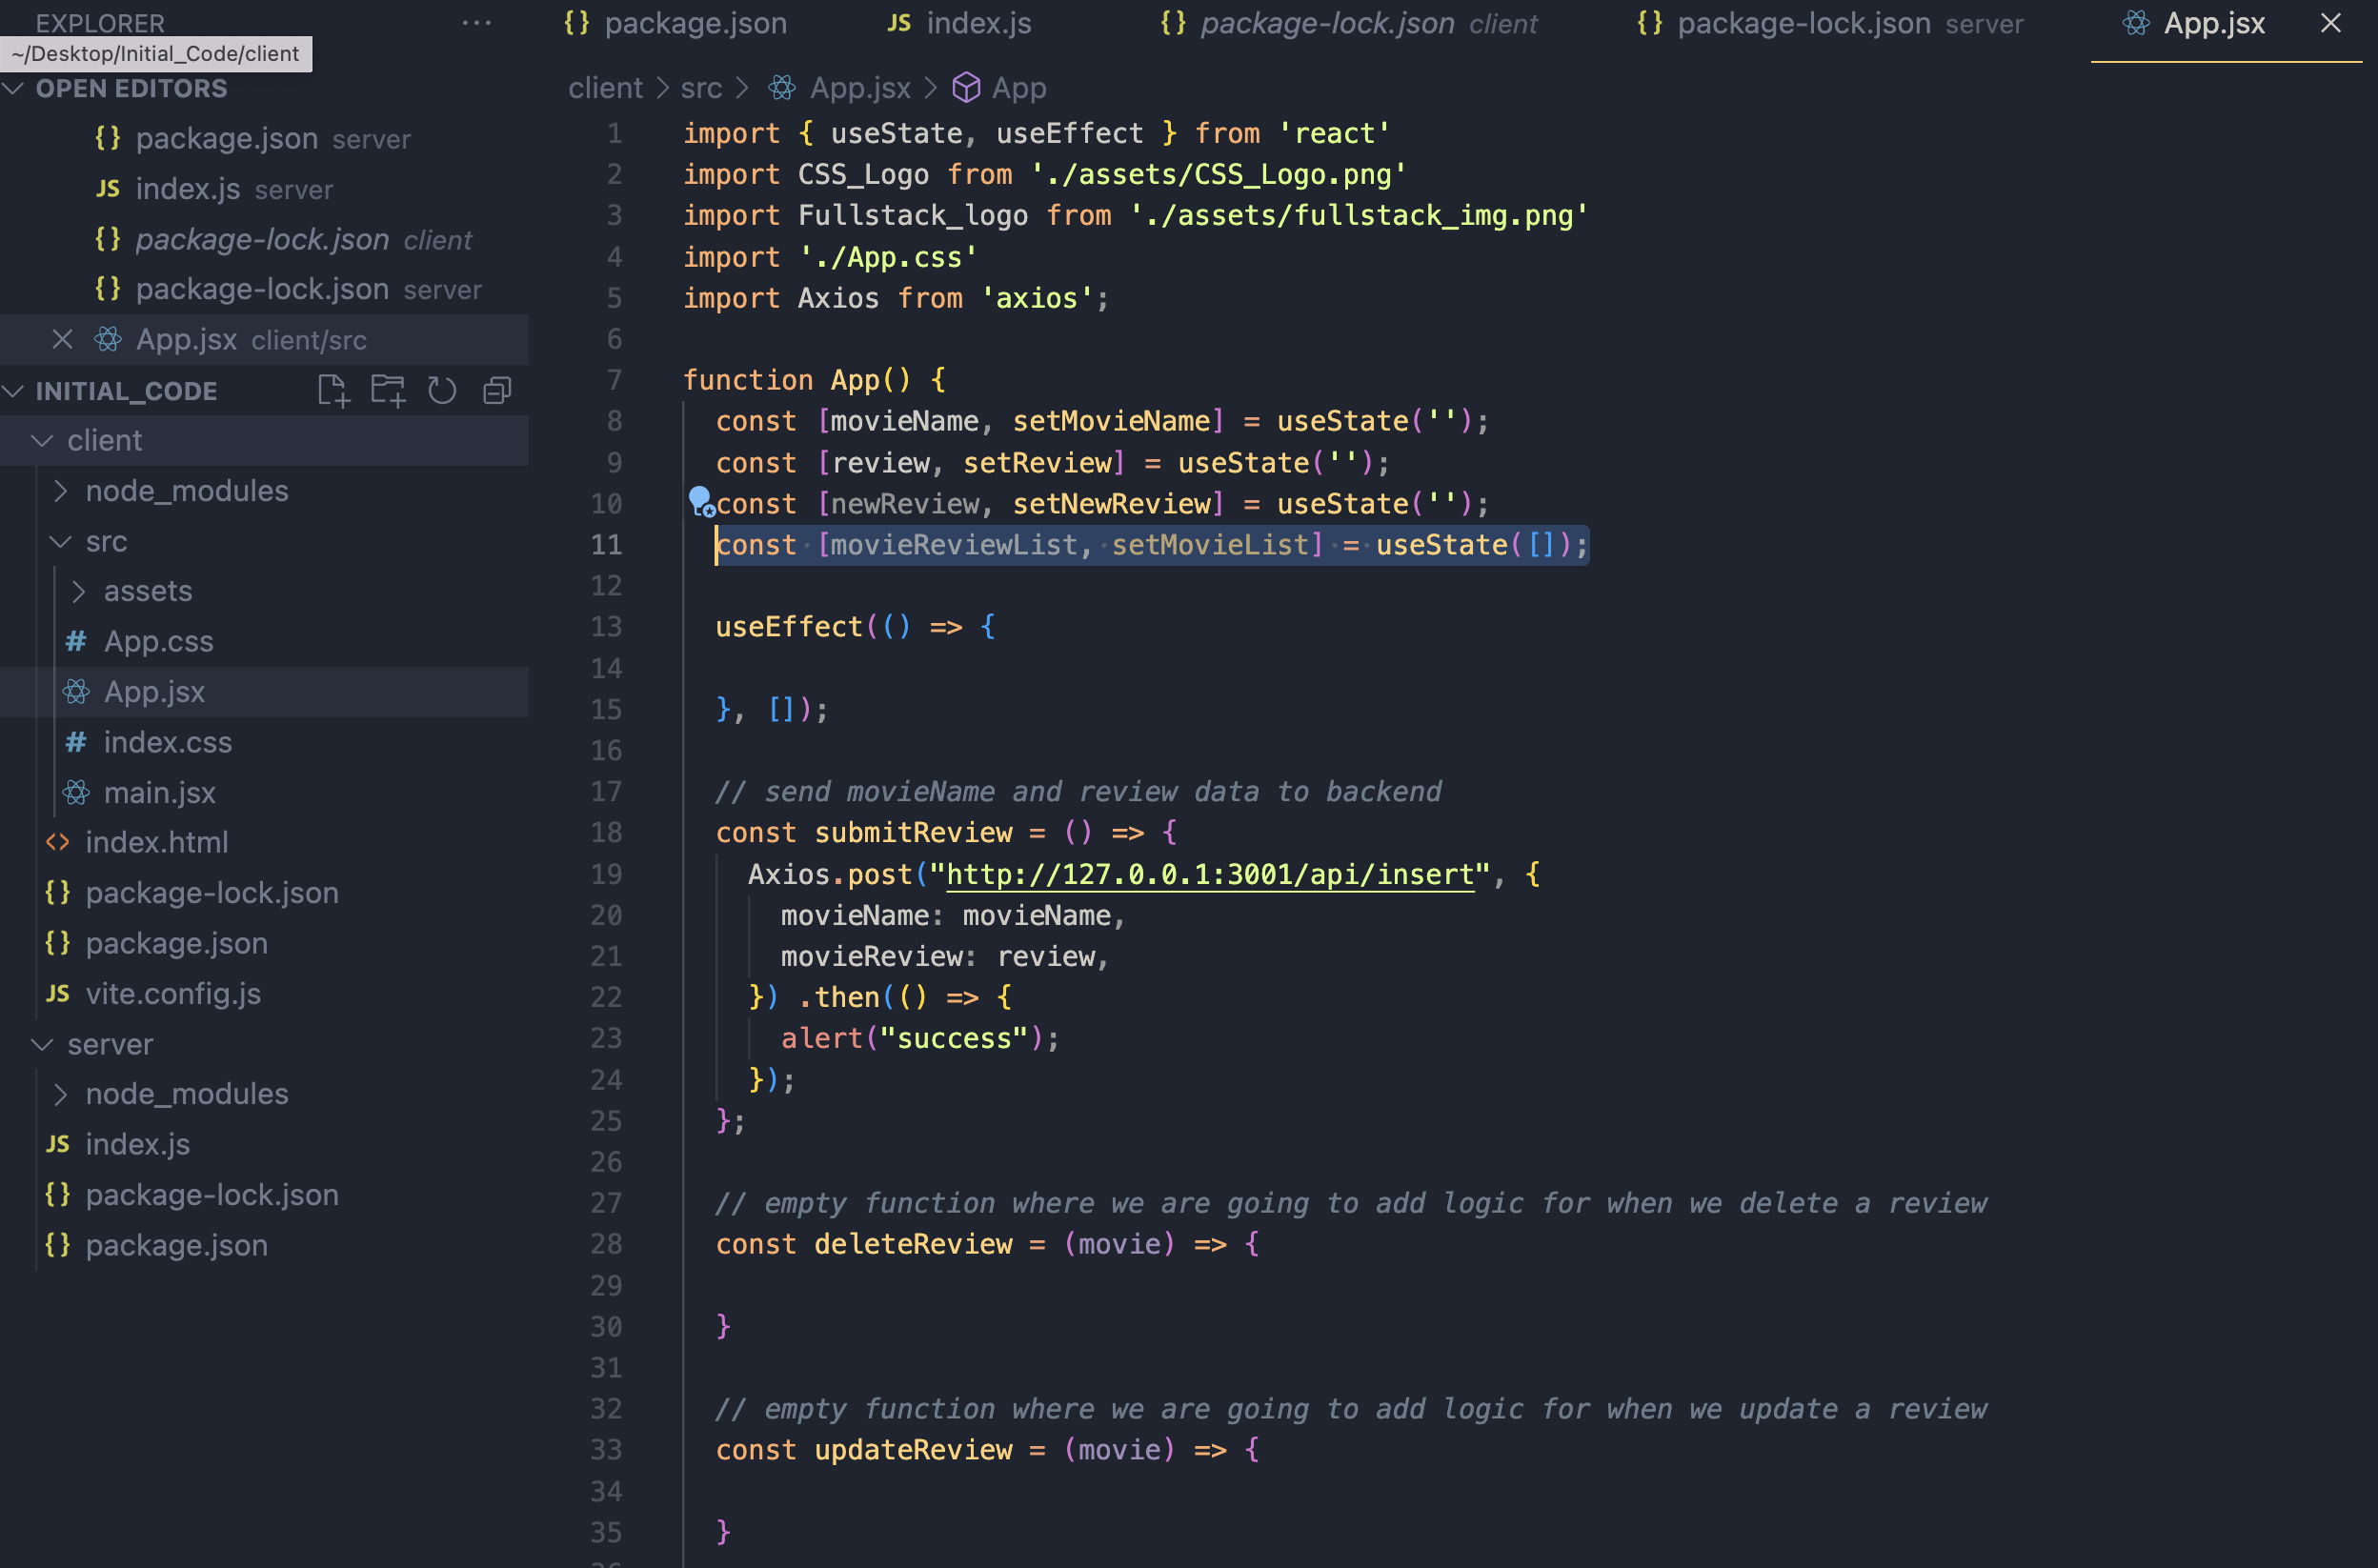Refresh the explorer with the refresh icon

(x=442, y=391)
